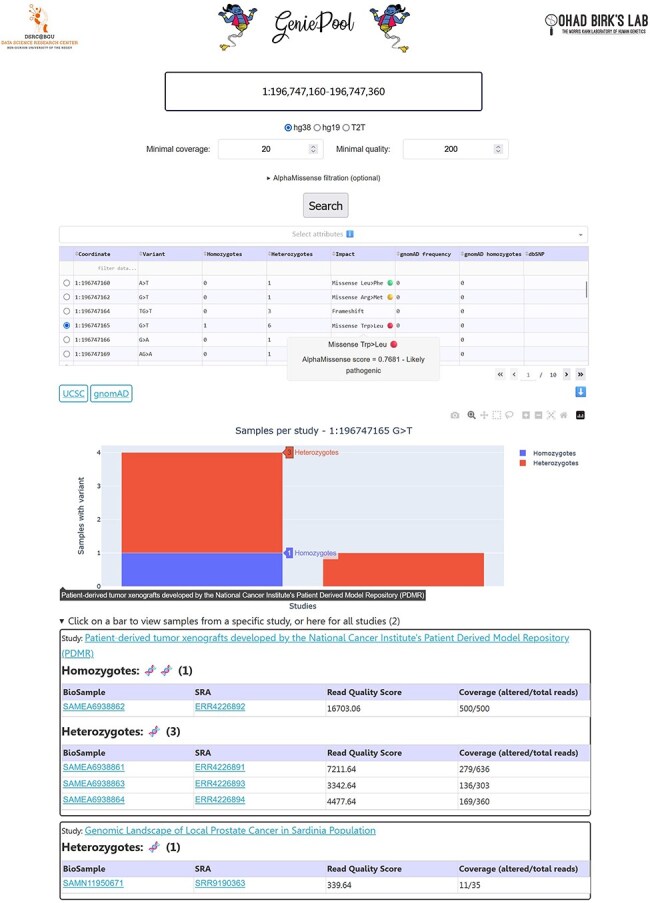This screenshot has width=650, height=903.
Task: Click the GeniePool logo title
Action: point(313,25)
